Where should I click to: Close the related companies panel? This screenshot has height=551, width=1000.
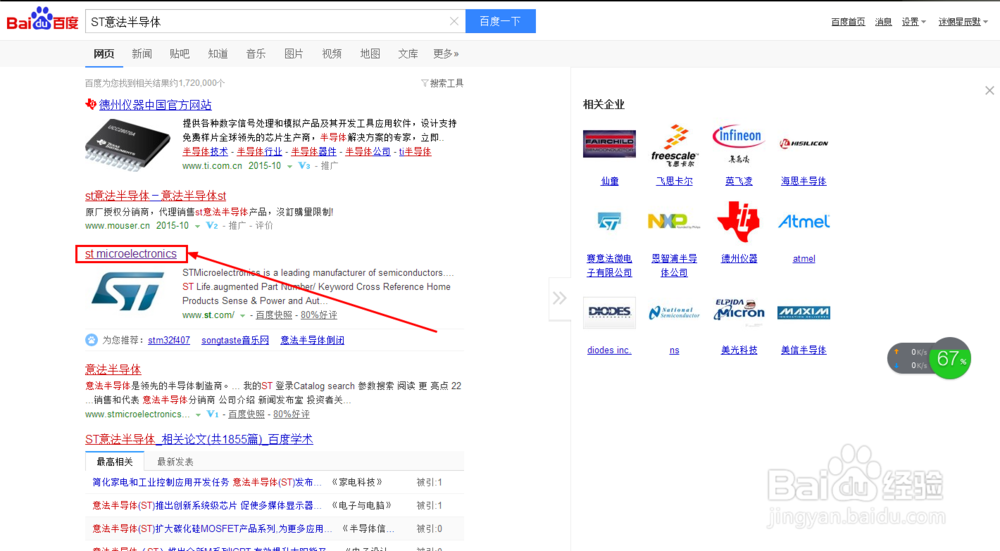click(989, 91)
